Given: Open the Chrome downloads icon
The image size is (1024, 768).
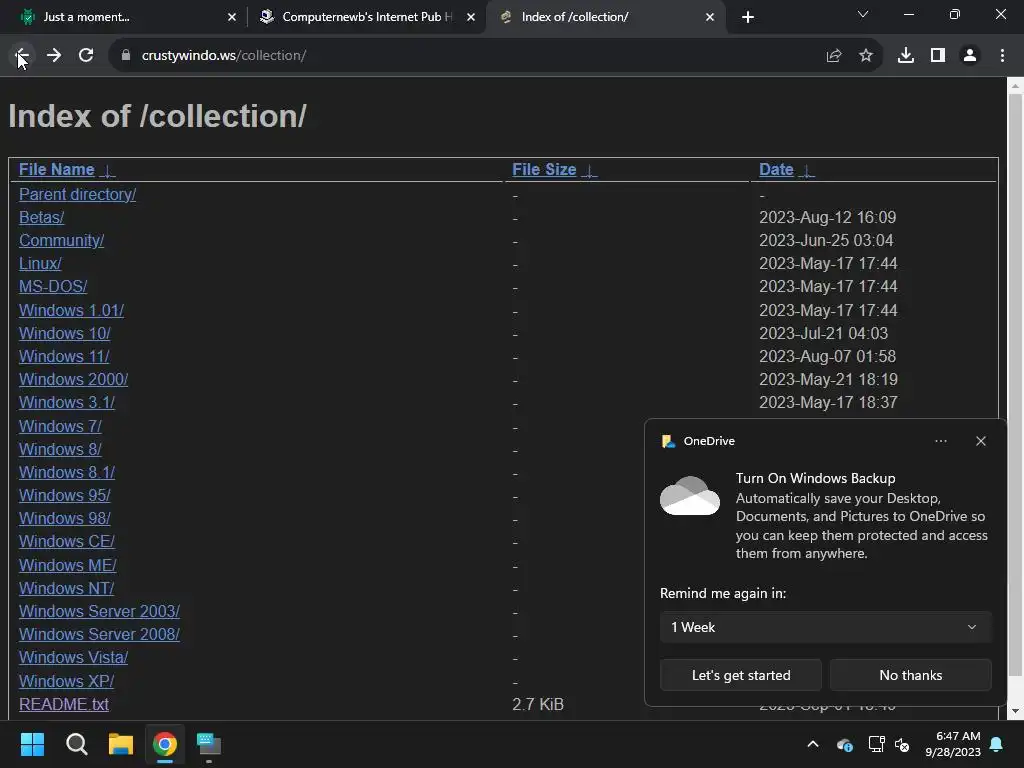Looking at the screenshot, I should [906, 56].
